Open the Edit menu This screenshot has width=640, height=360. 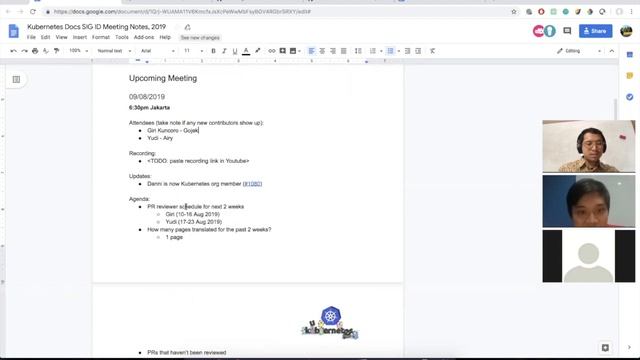pyautogui.click(x=45, y=37)
